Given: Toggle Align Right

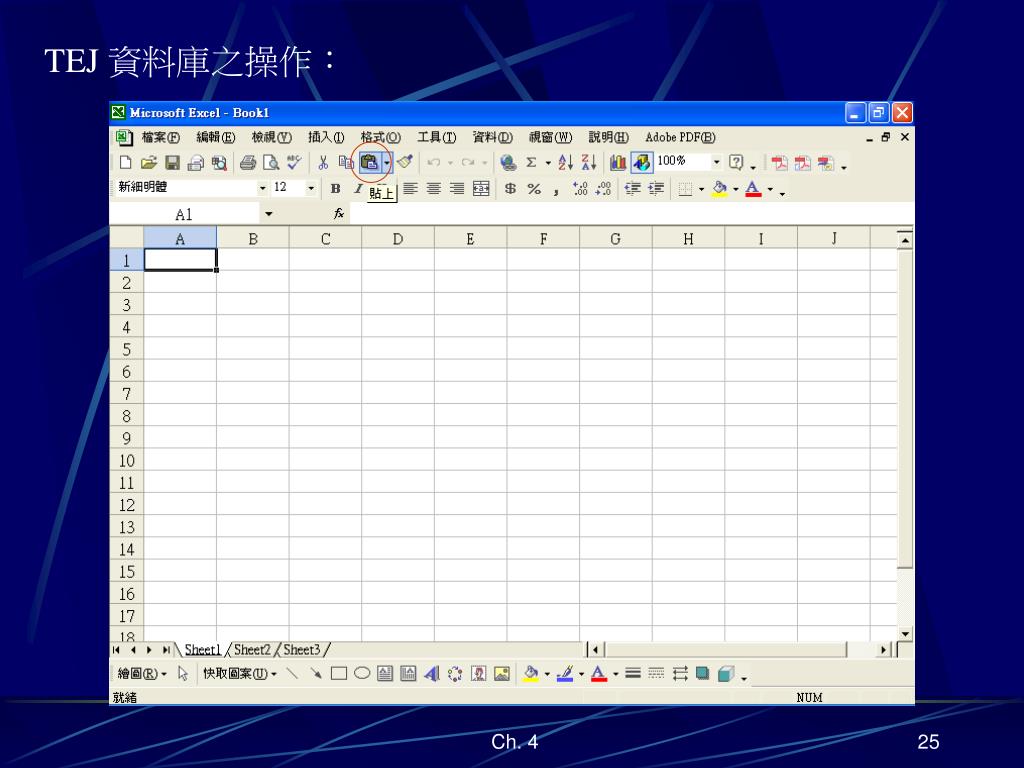Looking at the screenshot, I should (457, 189).
